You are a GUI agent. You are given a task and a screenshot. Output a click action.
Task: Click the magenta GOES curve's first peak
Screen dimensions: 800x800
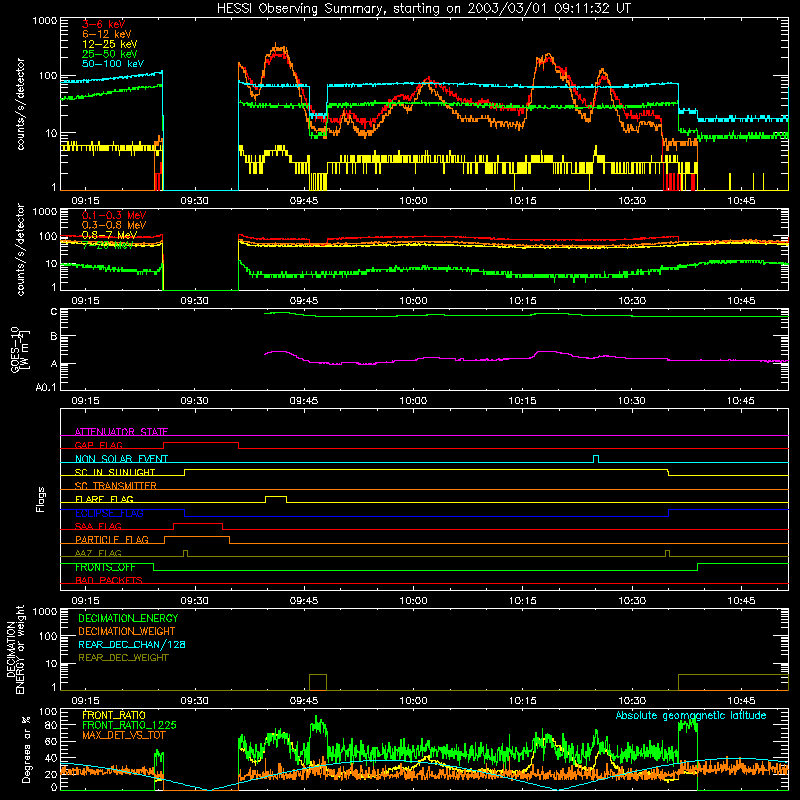(x=278, y=352)
